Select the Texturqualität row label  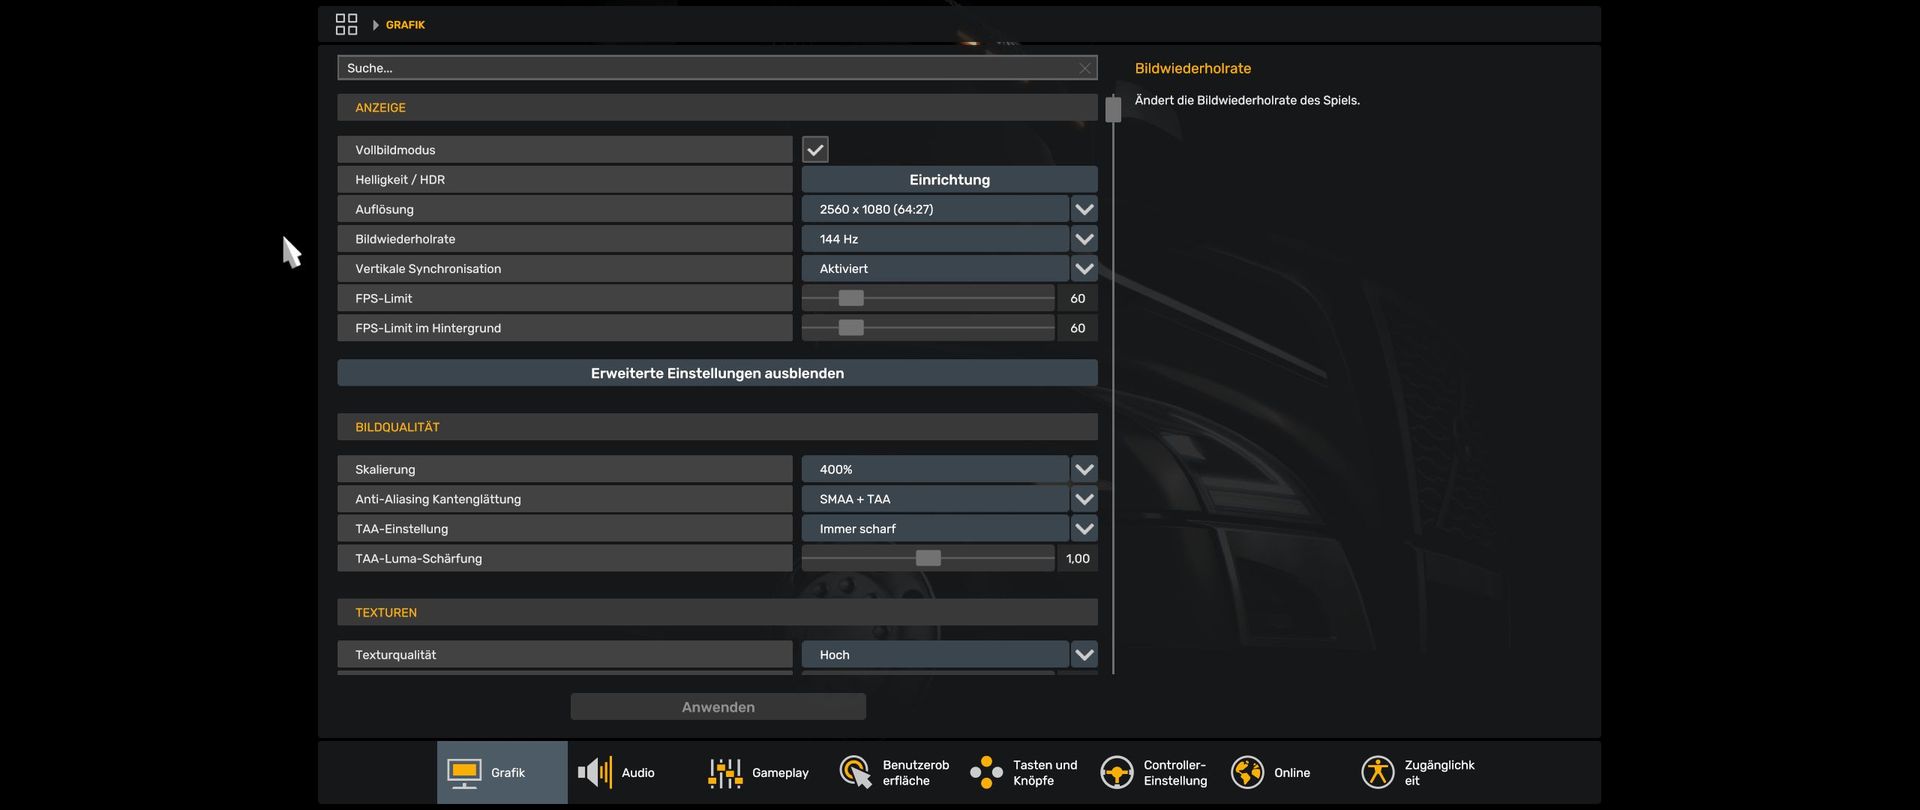tap(565, 655)
